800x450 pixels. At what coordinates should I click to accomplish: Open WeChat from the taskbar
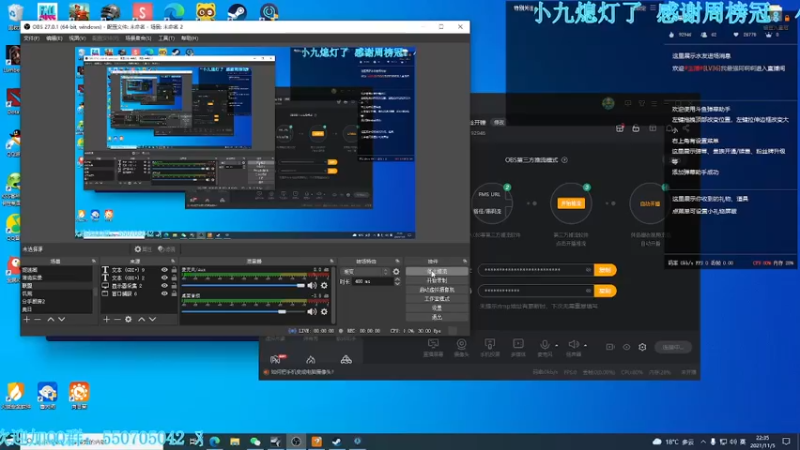[255, 441]
